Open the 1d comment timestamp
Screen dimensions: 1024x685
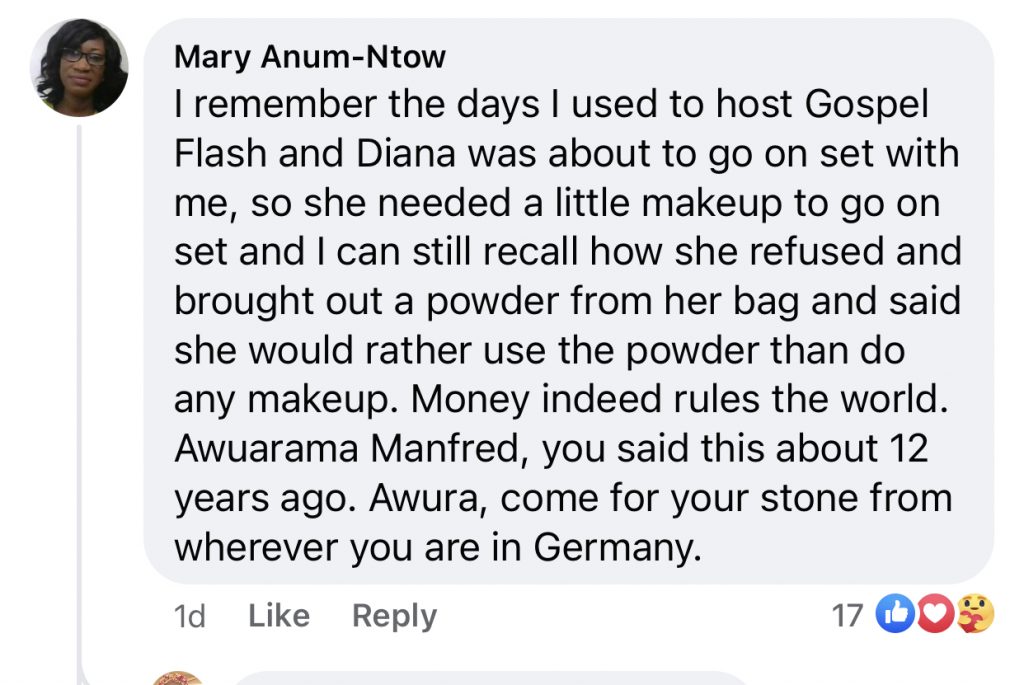coord(190,616)
